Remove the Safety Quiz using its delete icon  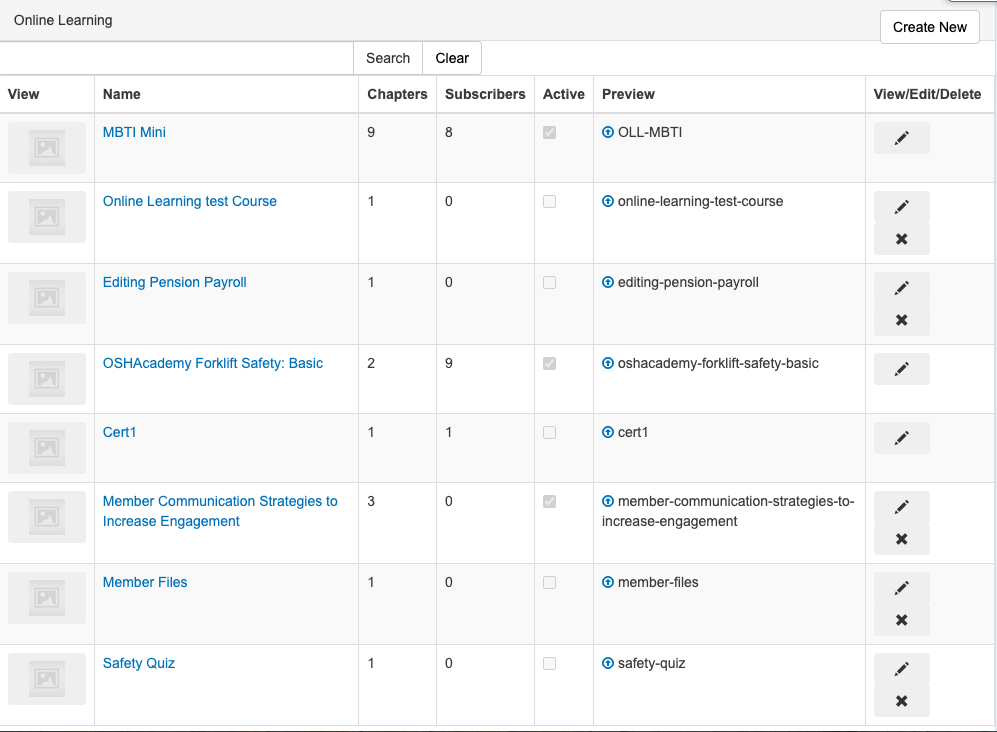[x=901, y=700]
